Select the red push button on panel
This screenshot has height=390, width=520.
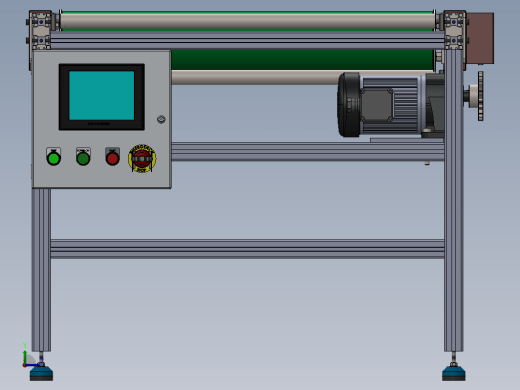(112, 158)
